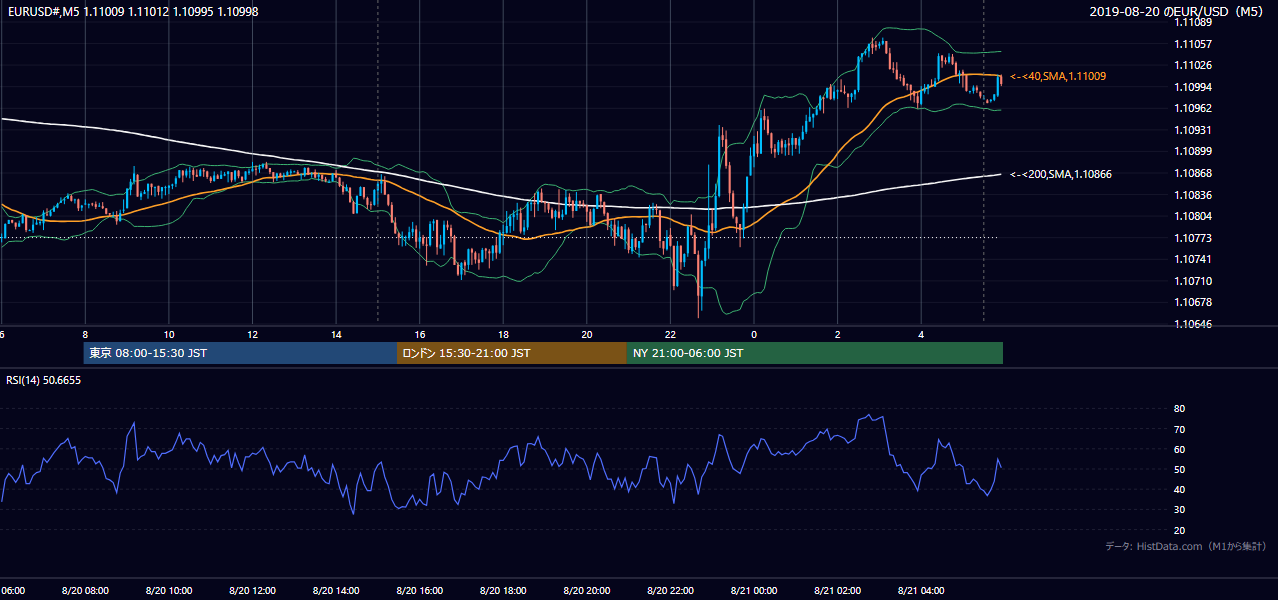Click RSI axis level 40
The height and width of the screenshot is (600, 1278).
[1179, 489]
